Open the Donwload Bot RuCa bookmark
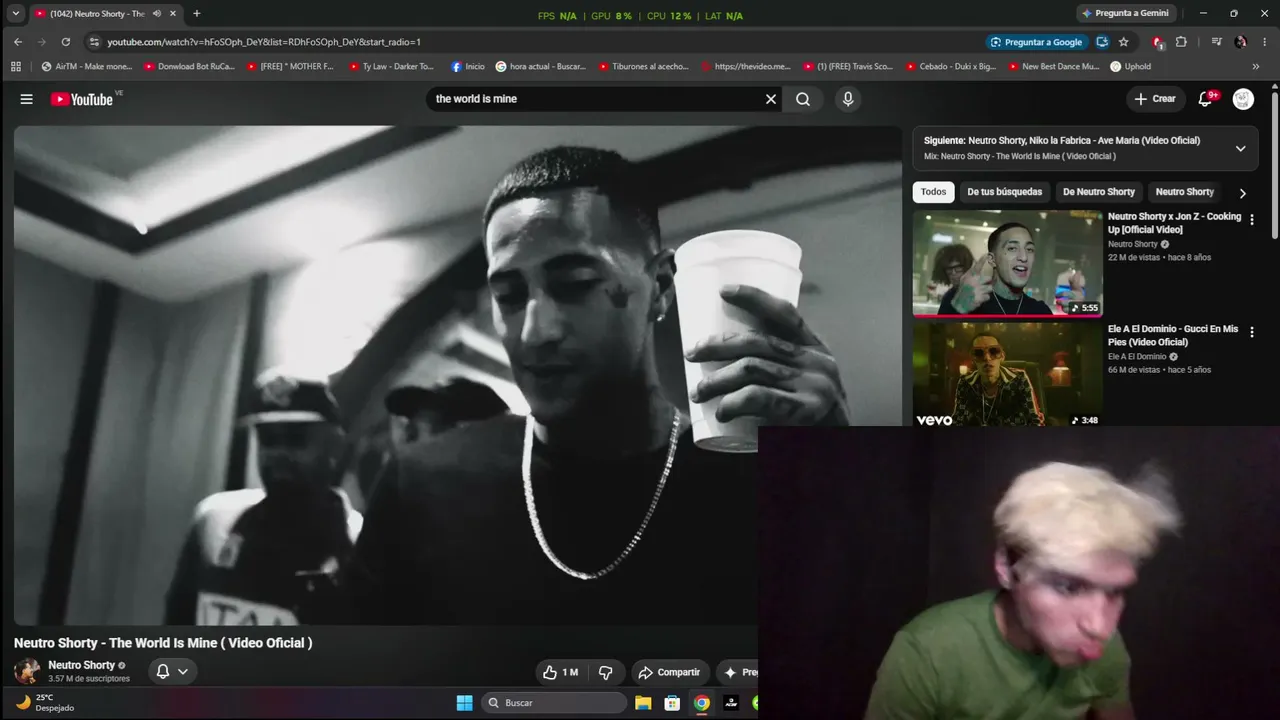 [x=190, y=66]
